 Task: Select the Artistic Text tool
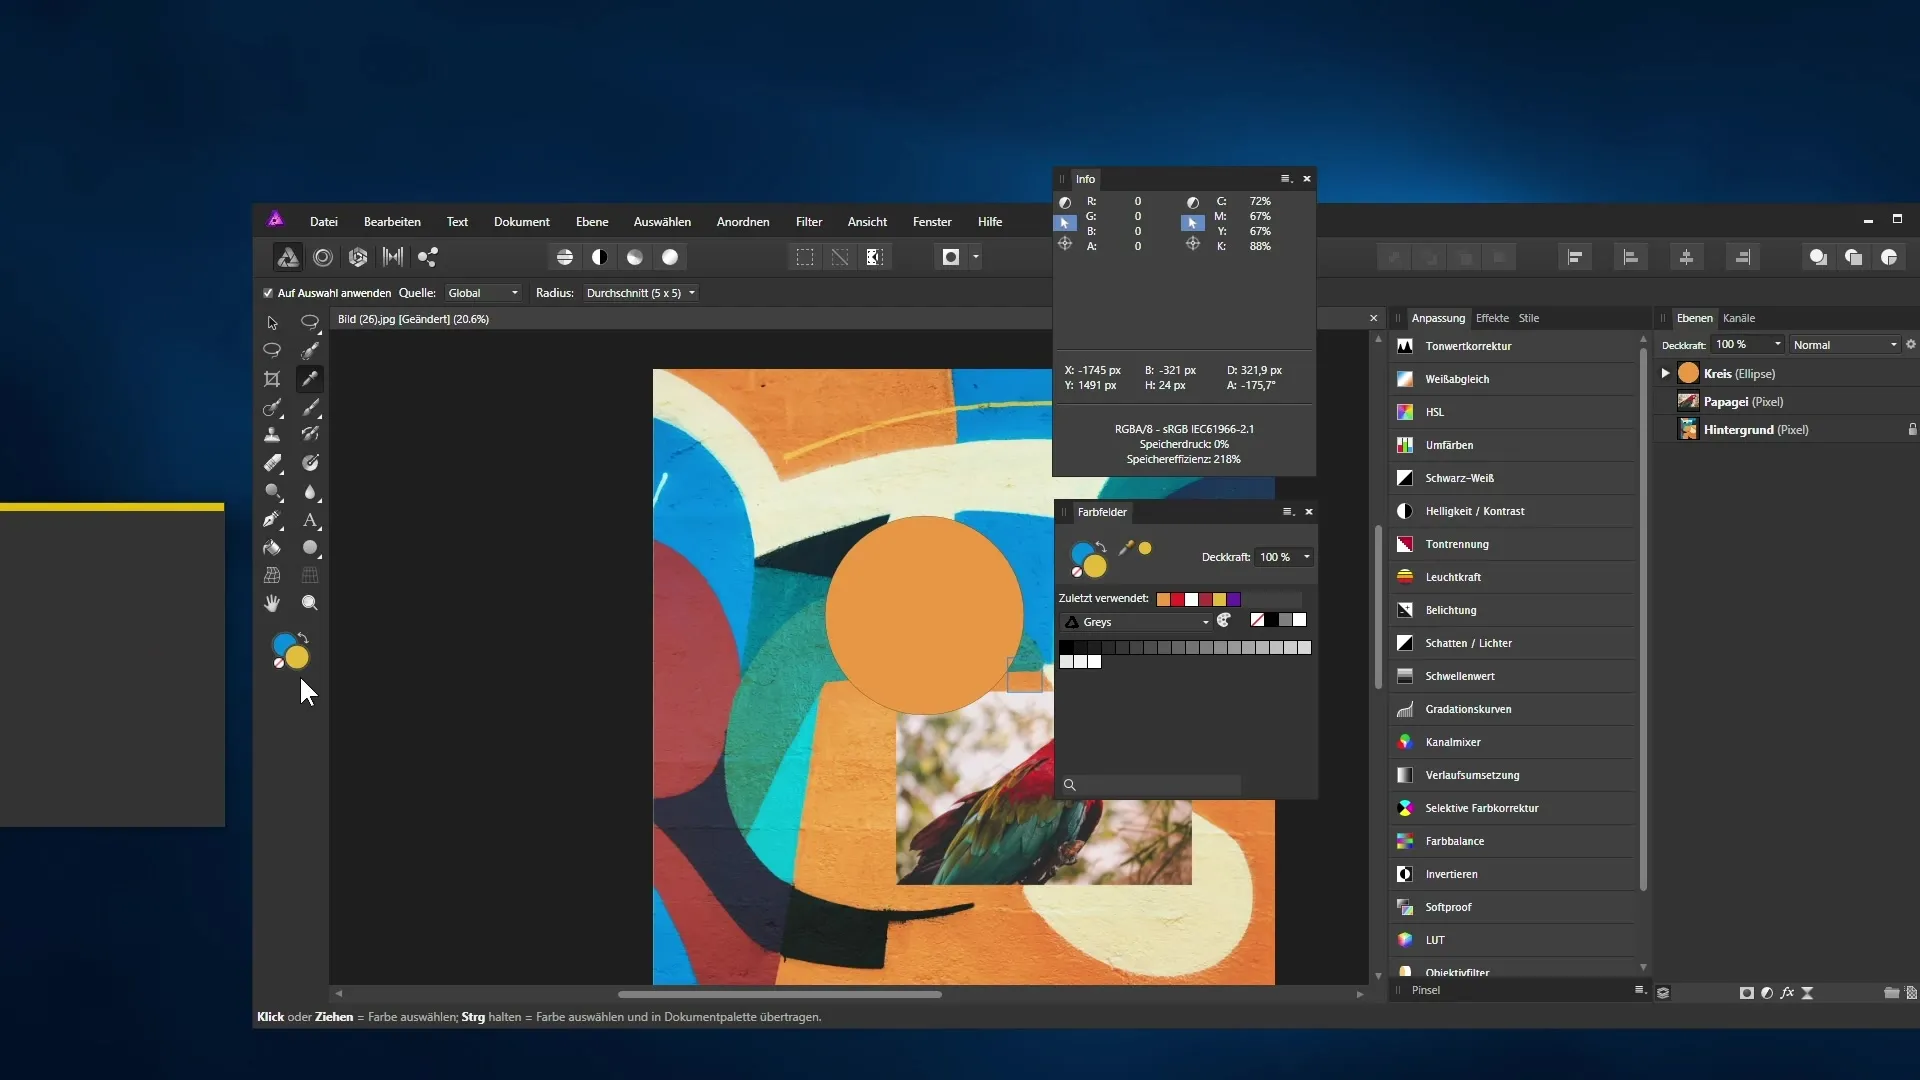[310, 520]
